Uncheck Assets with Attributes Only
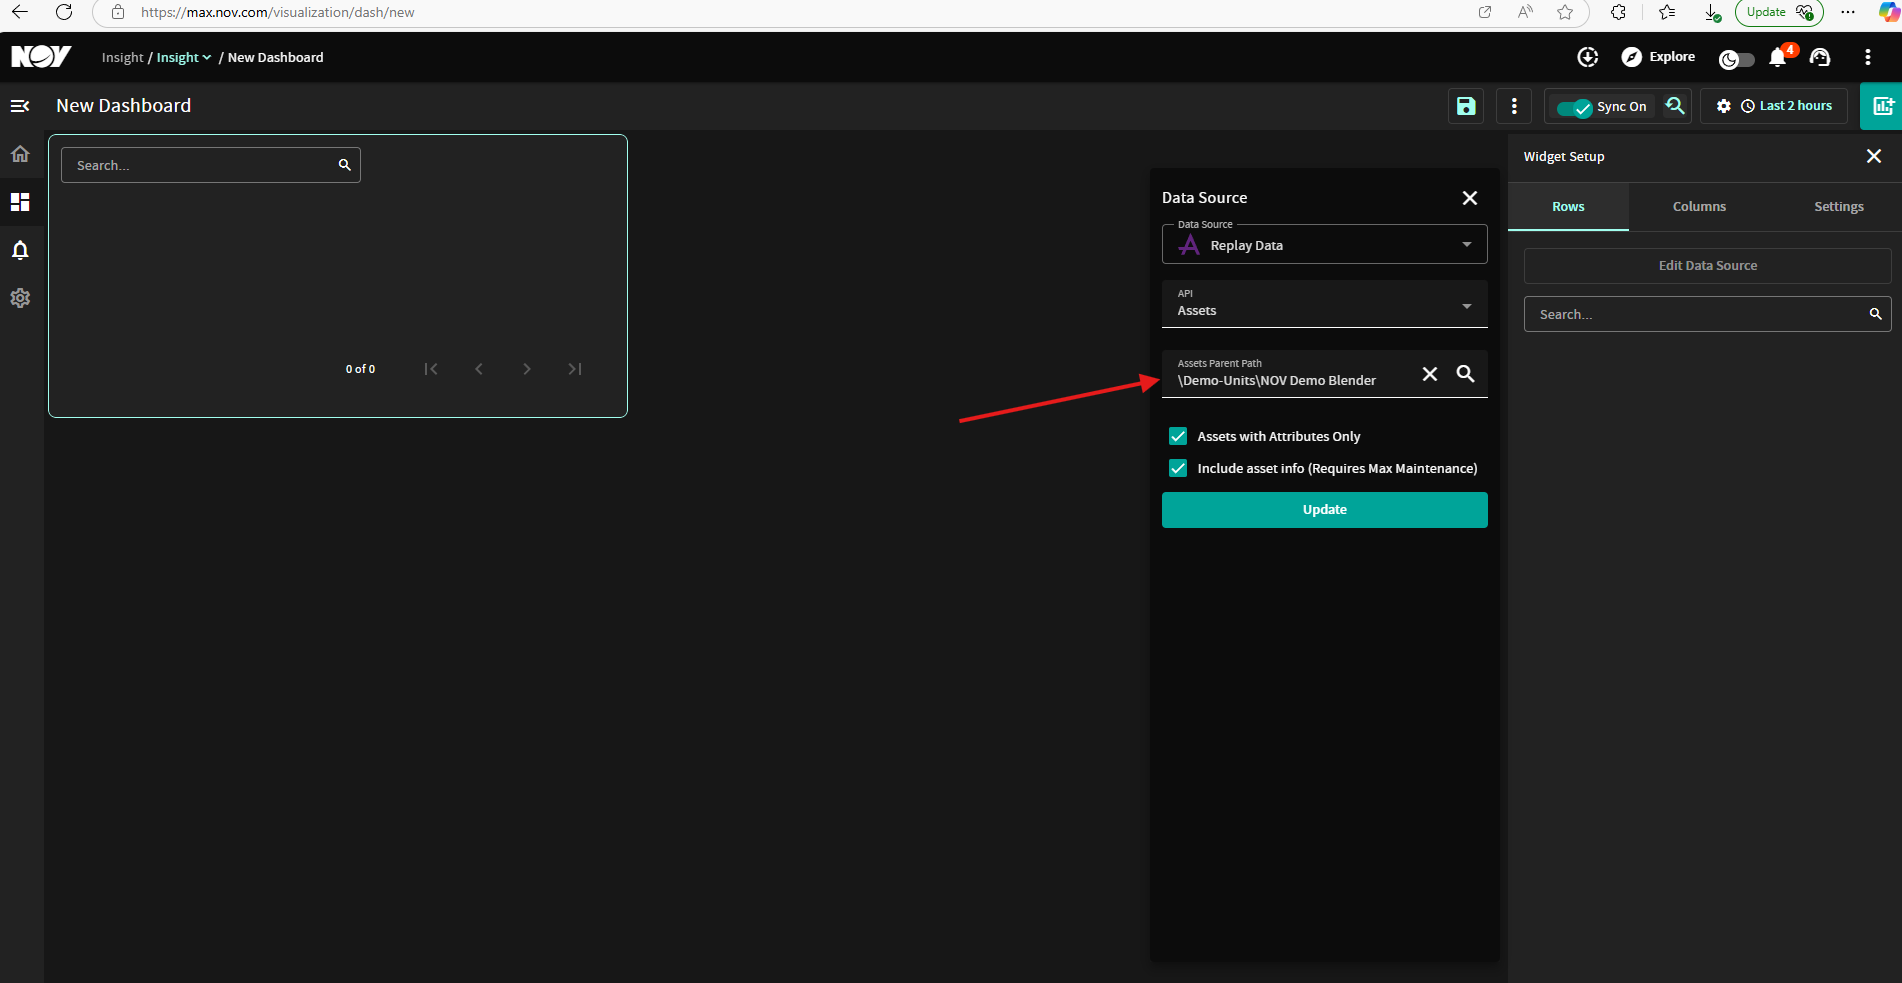Screen dimensions: 1902x983 (1178, 436)
